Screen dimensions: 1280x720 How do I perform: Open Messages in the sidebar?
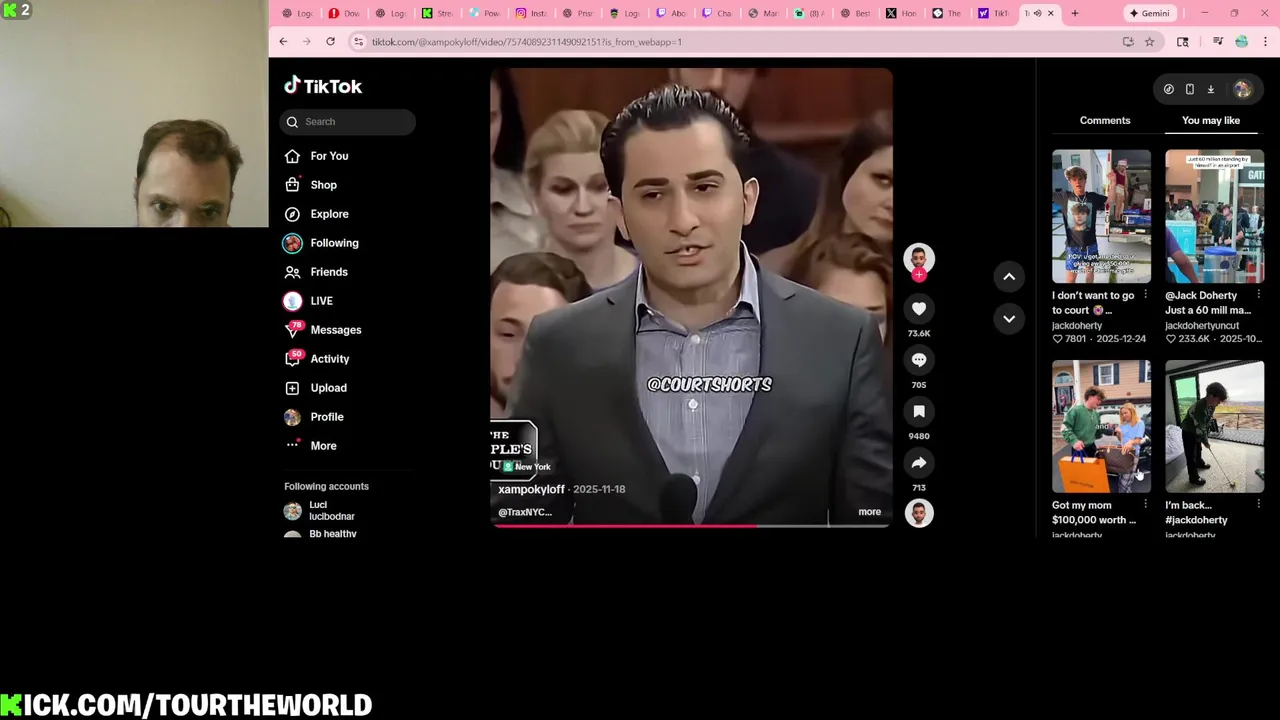[x=323, y=330]
